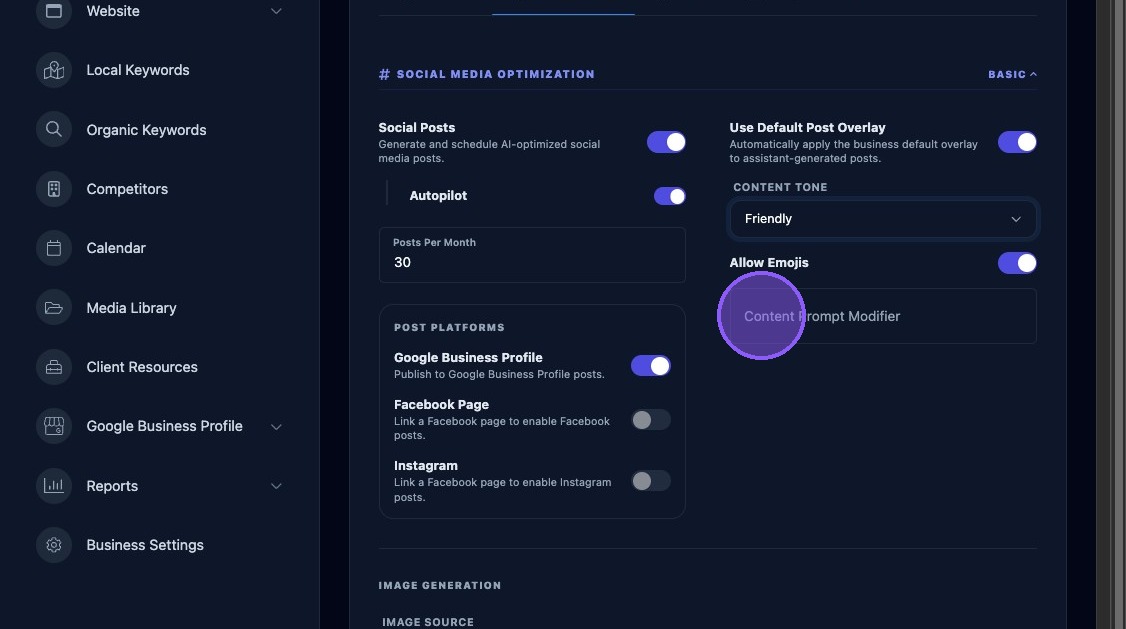Disable Google Business Profile posting toggle
The width and height of the screenshot is (1126, 629).
point(651,365)
